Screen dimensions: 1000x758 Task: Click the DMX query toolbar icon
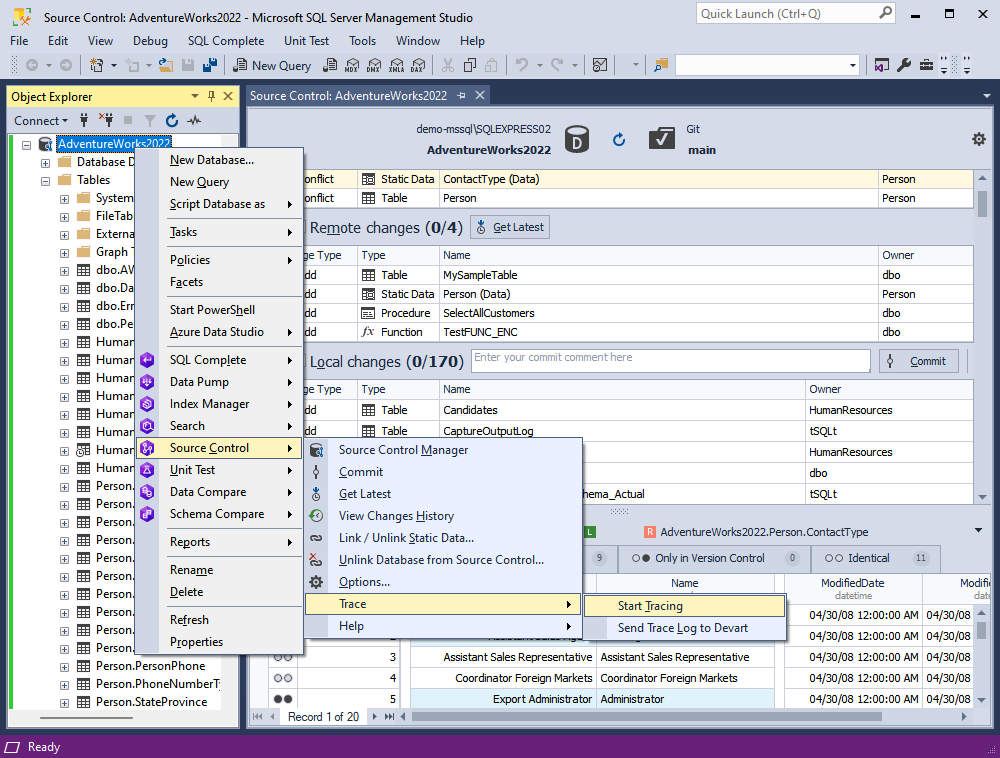click(374, 65)
